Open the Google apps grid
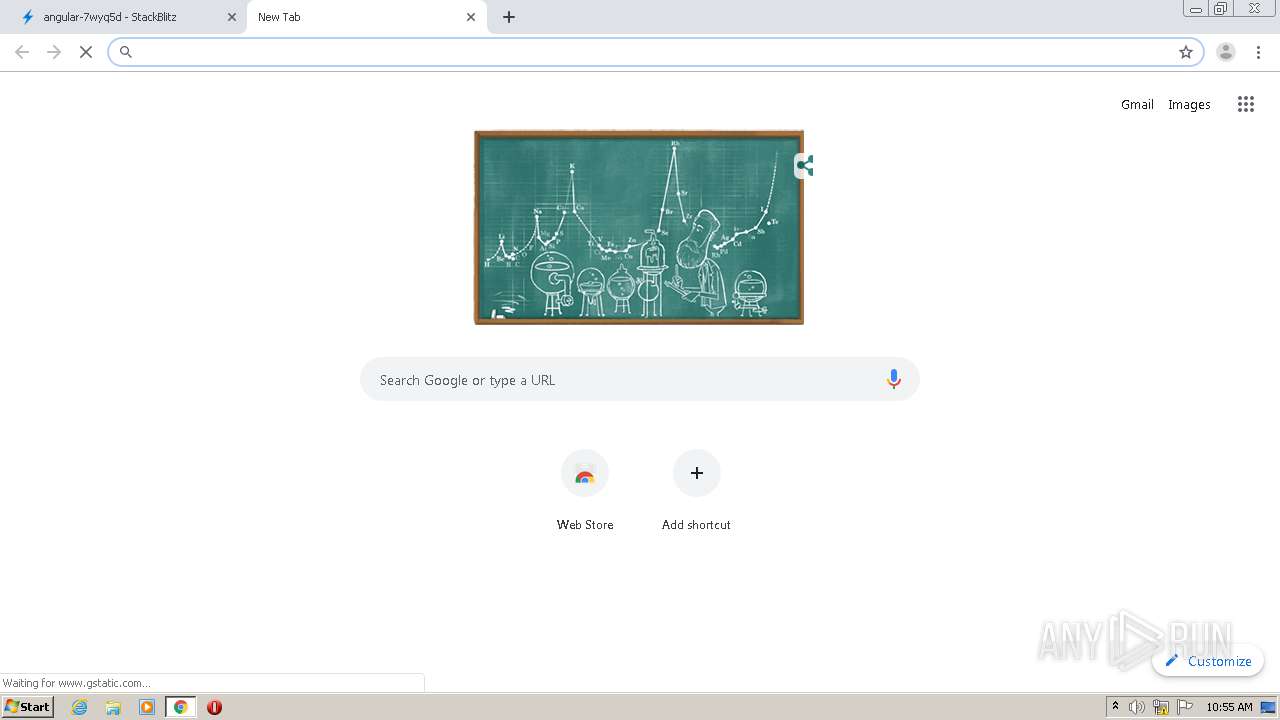 pyautogui.click(x=1245, y=104)
